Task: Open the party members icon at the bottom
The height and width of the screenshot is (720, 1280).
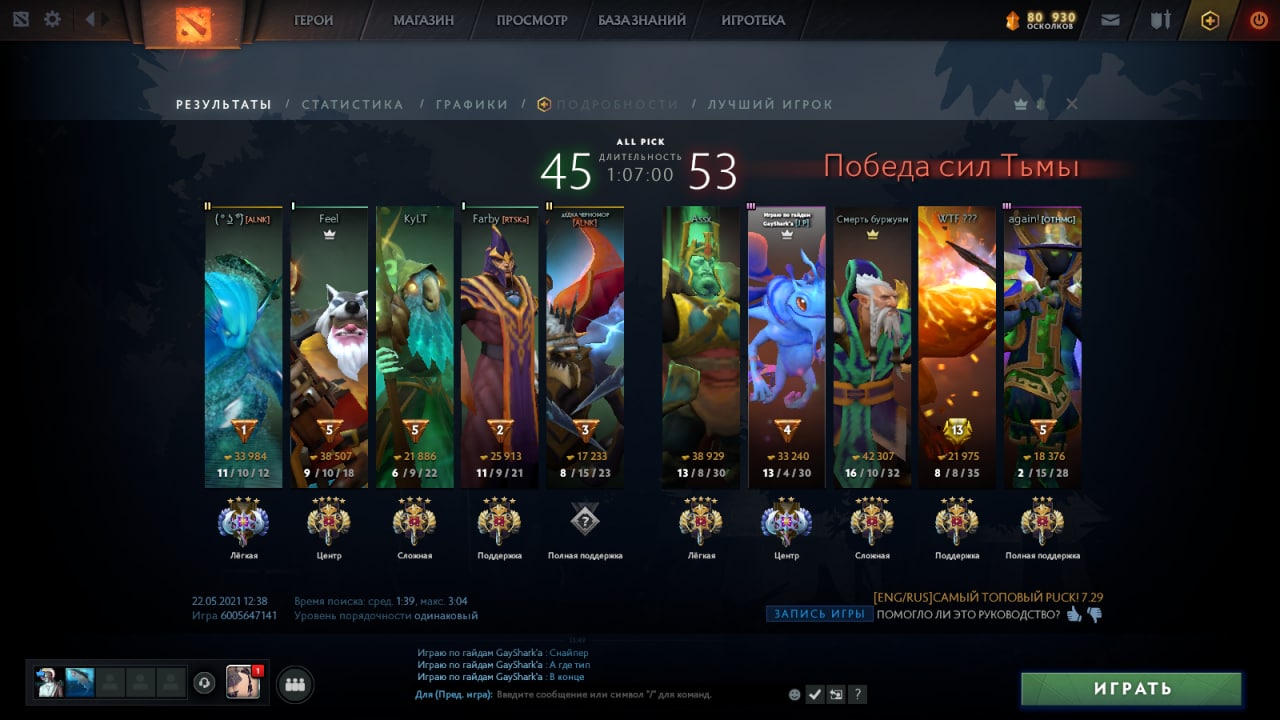Action: [x=294, y=684]
